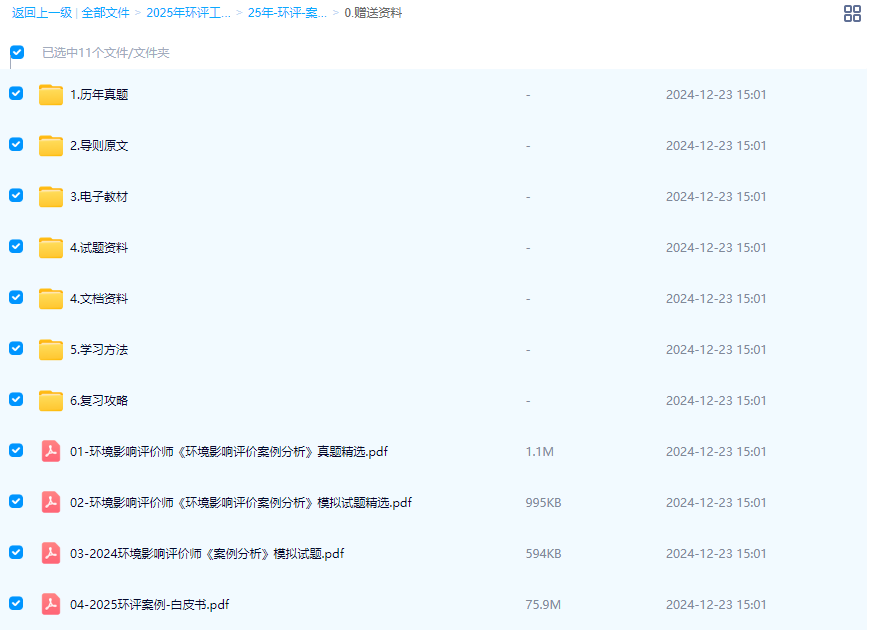Viewport: 883px width, 639px height.
Task: Open the 4.文档资料 folder icon
Action: click(51, 298)
